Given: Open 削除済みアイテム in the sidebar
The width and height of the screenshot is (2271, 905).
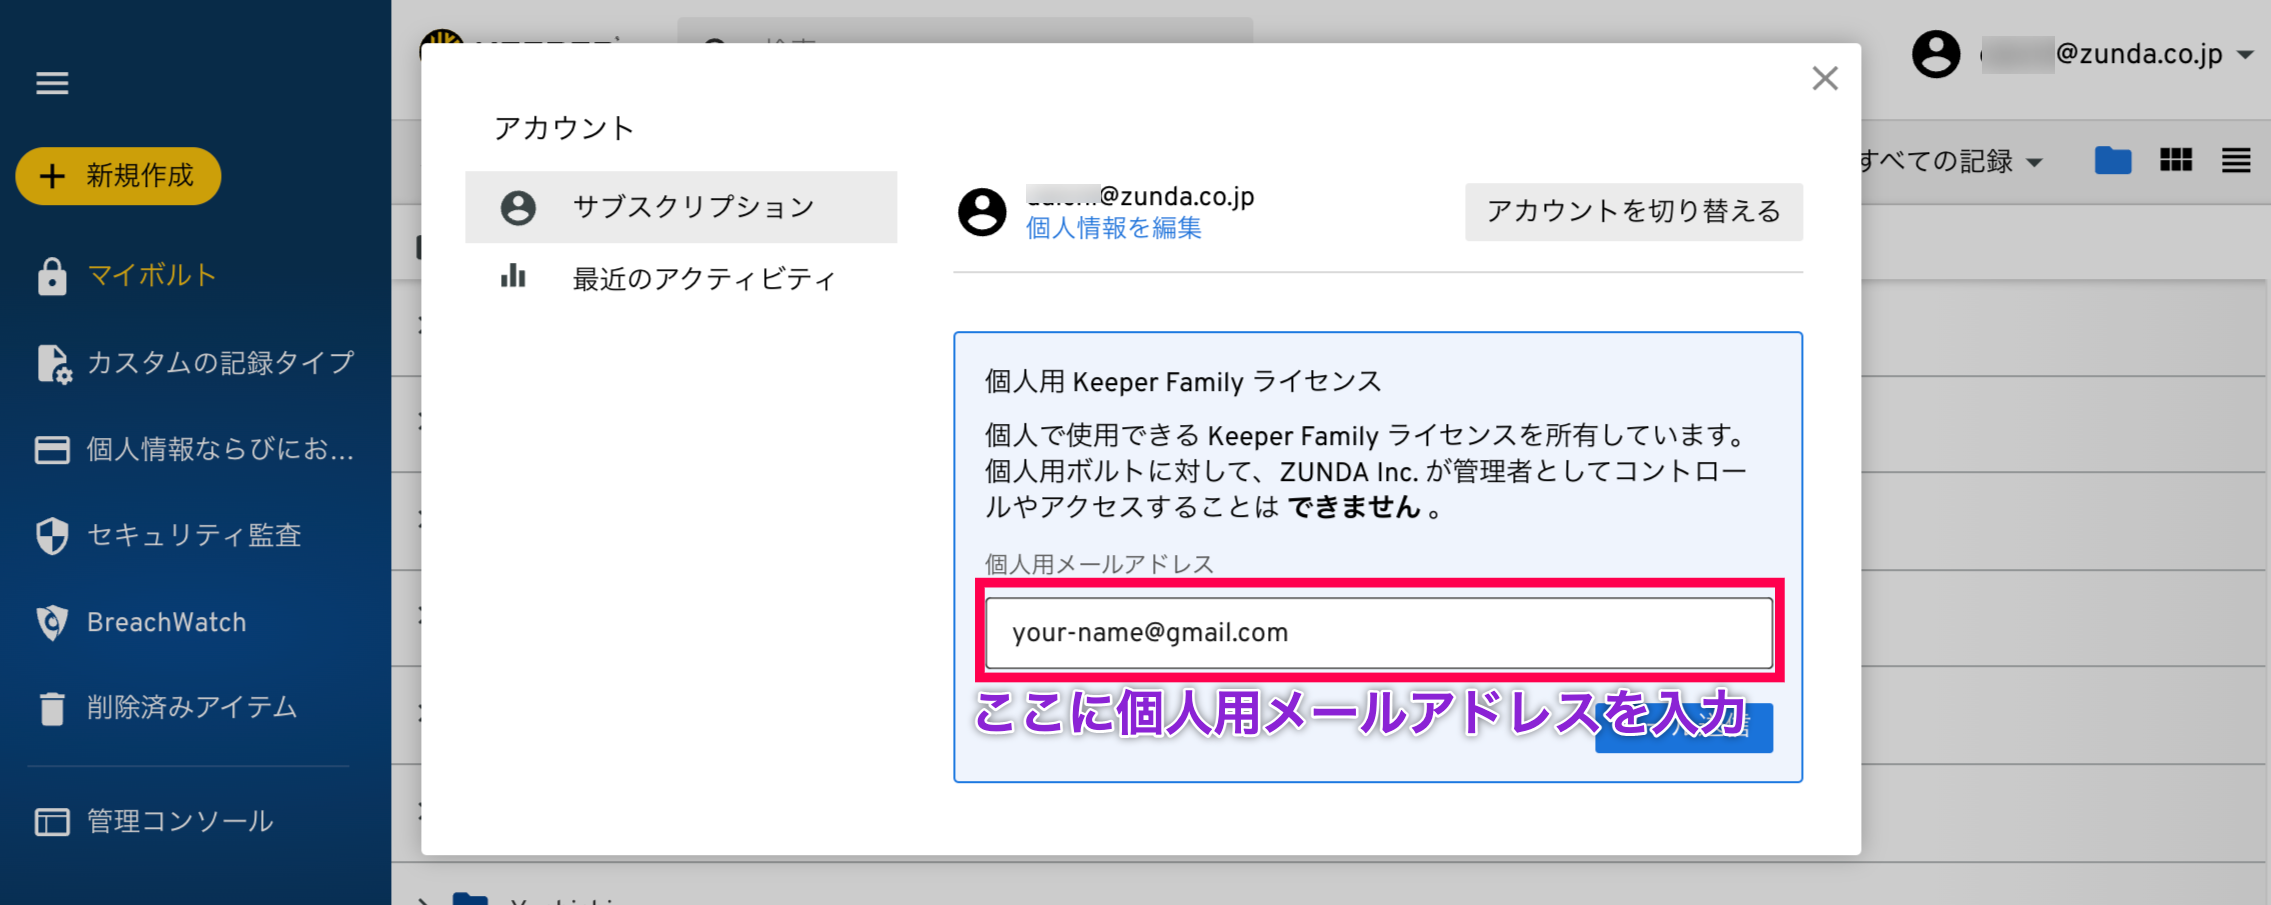Looking at the screenshot, I should (x=192, y=707).
